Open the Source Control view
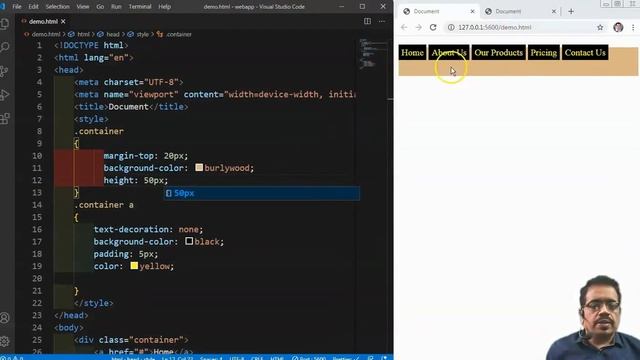 pyautogui.click(x=5, y=71)
